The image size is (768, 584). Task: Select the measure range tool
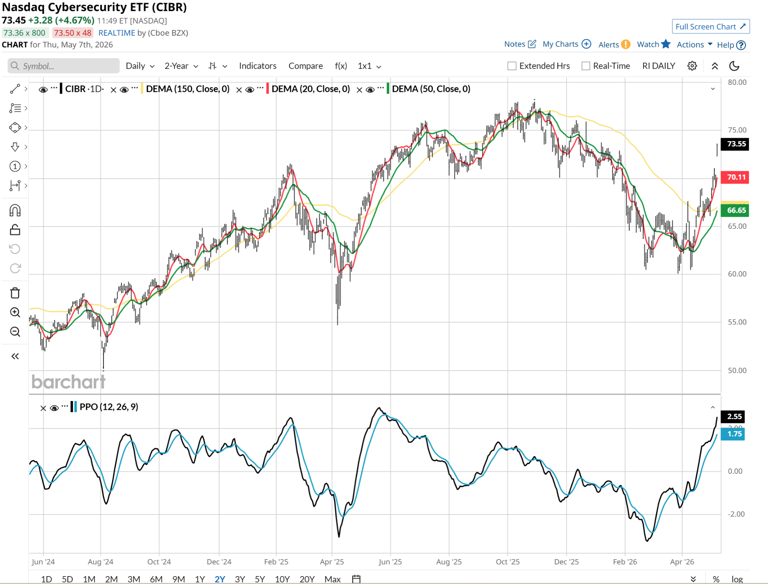point(15,186)
